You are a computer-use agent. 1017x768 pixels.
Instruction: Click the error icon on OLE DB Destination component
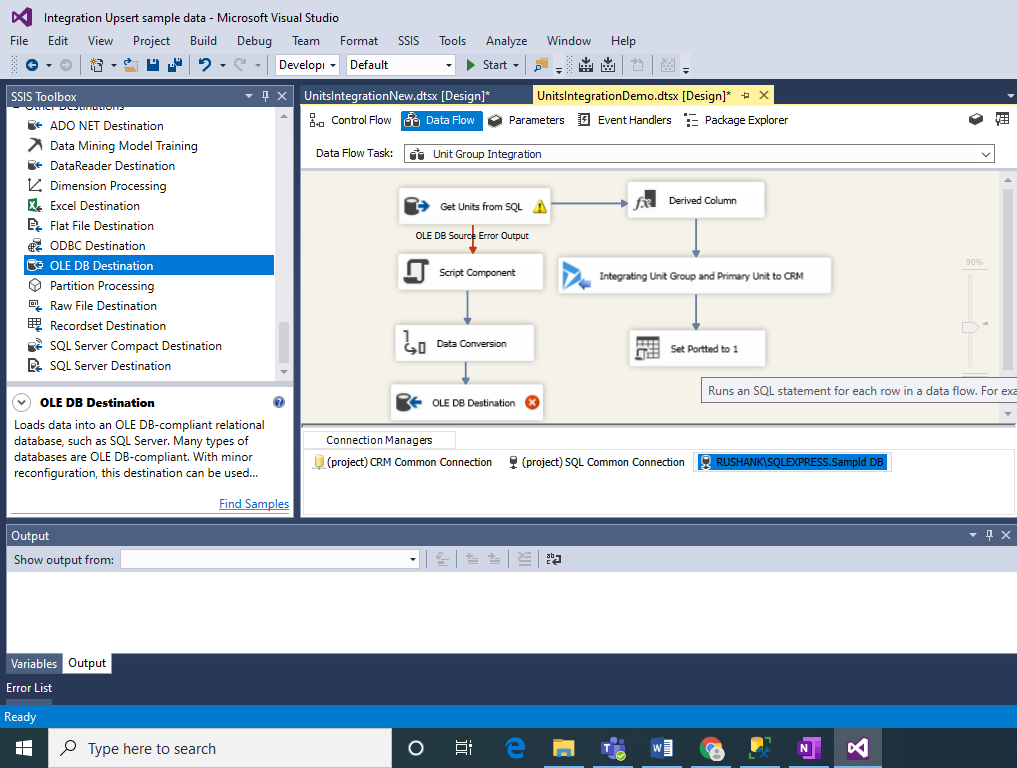tap(532, 402)
